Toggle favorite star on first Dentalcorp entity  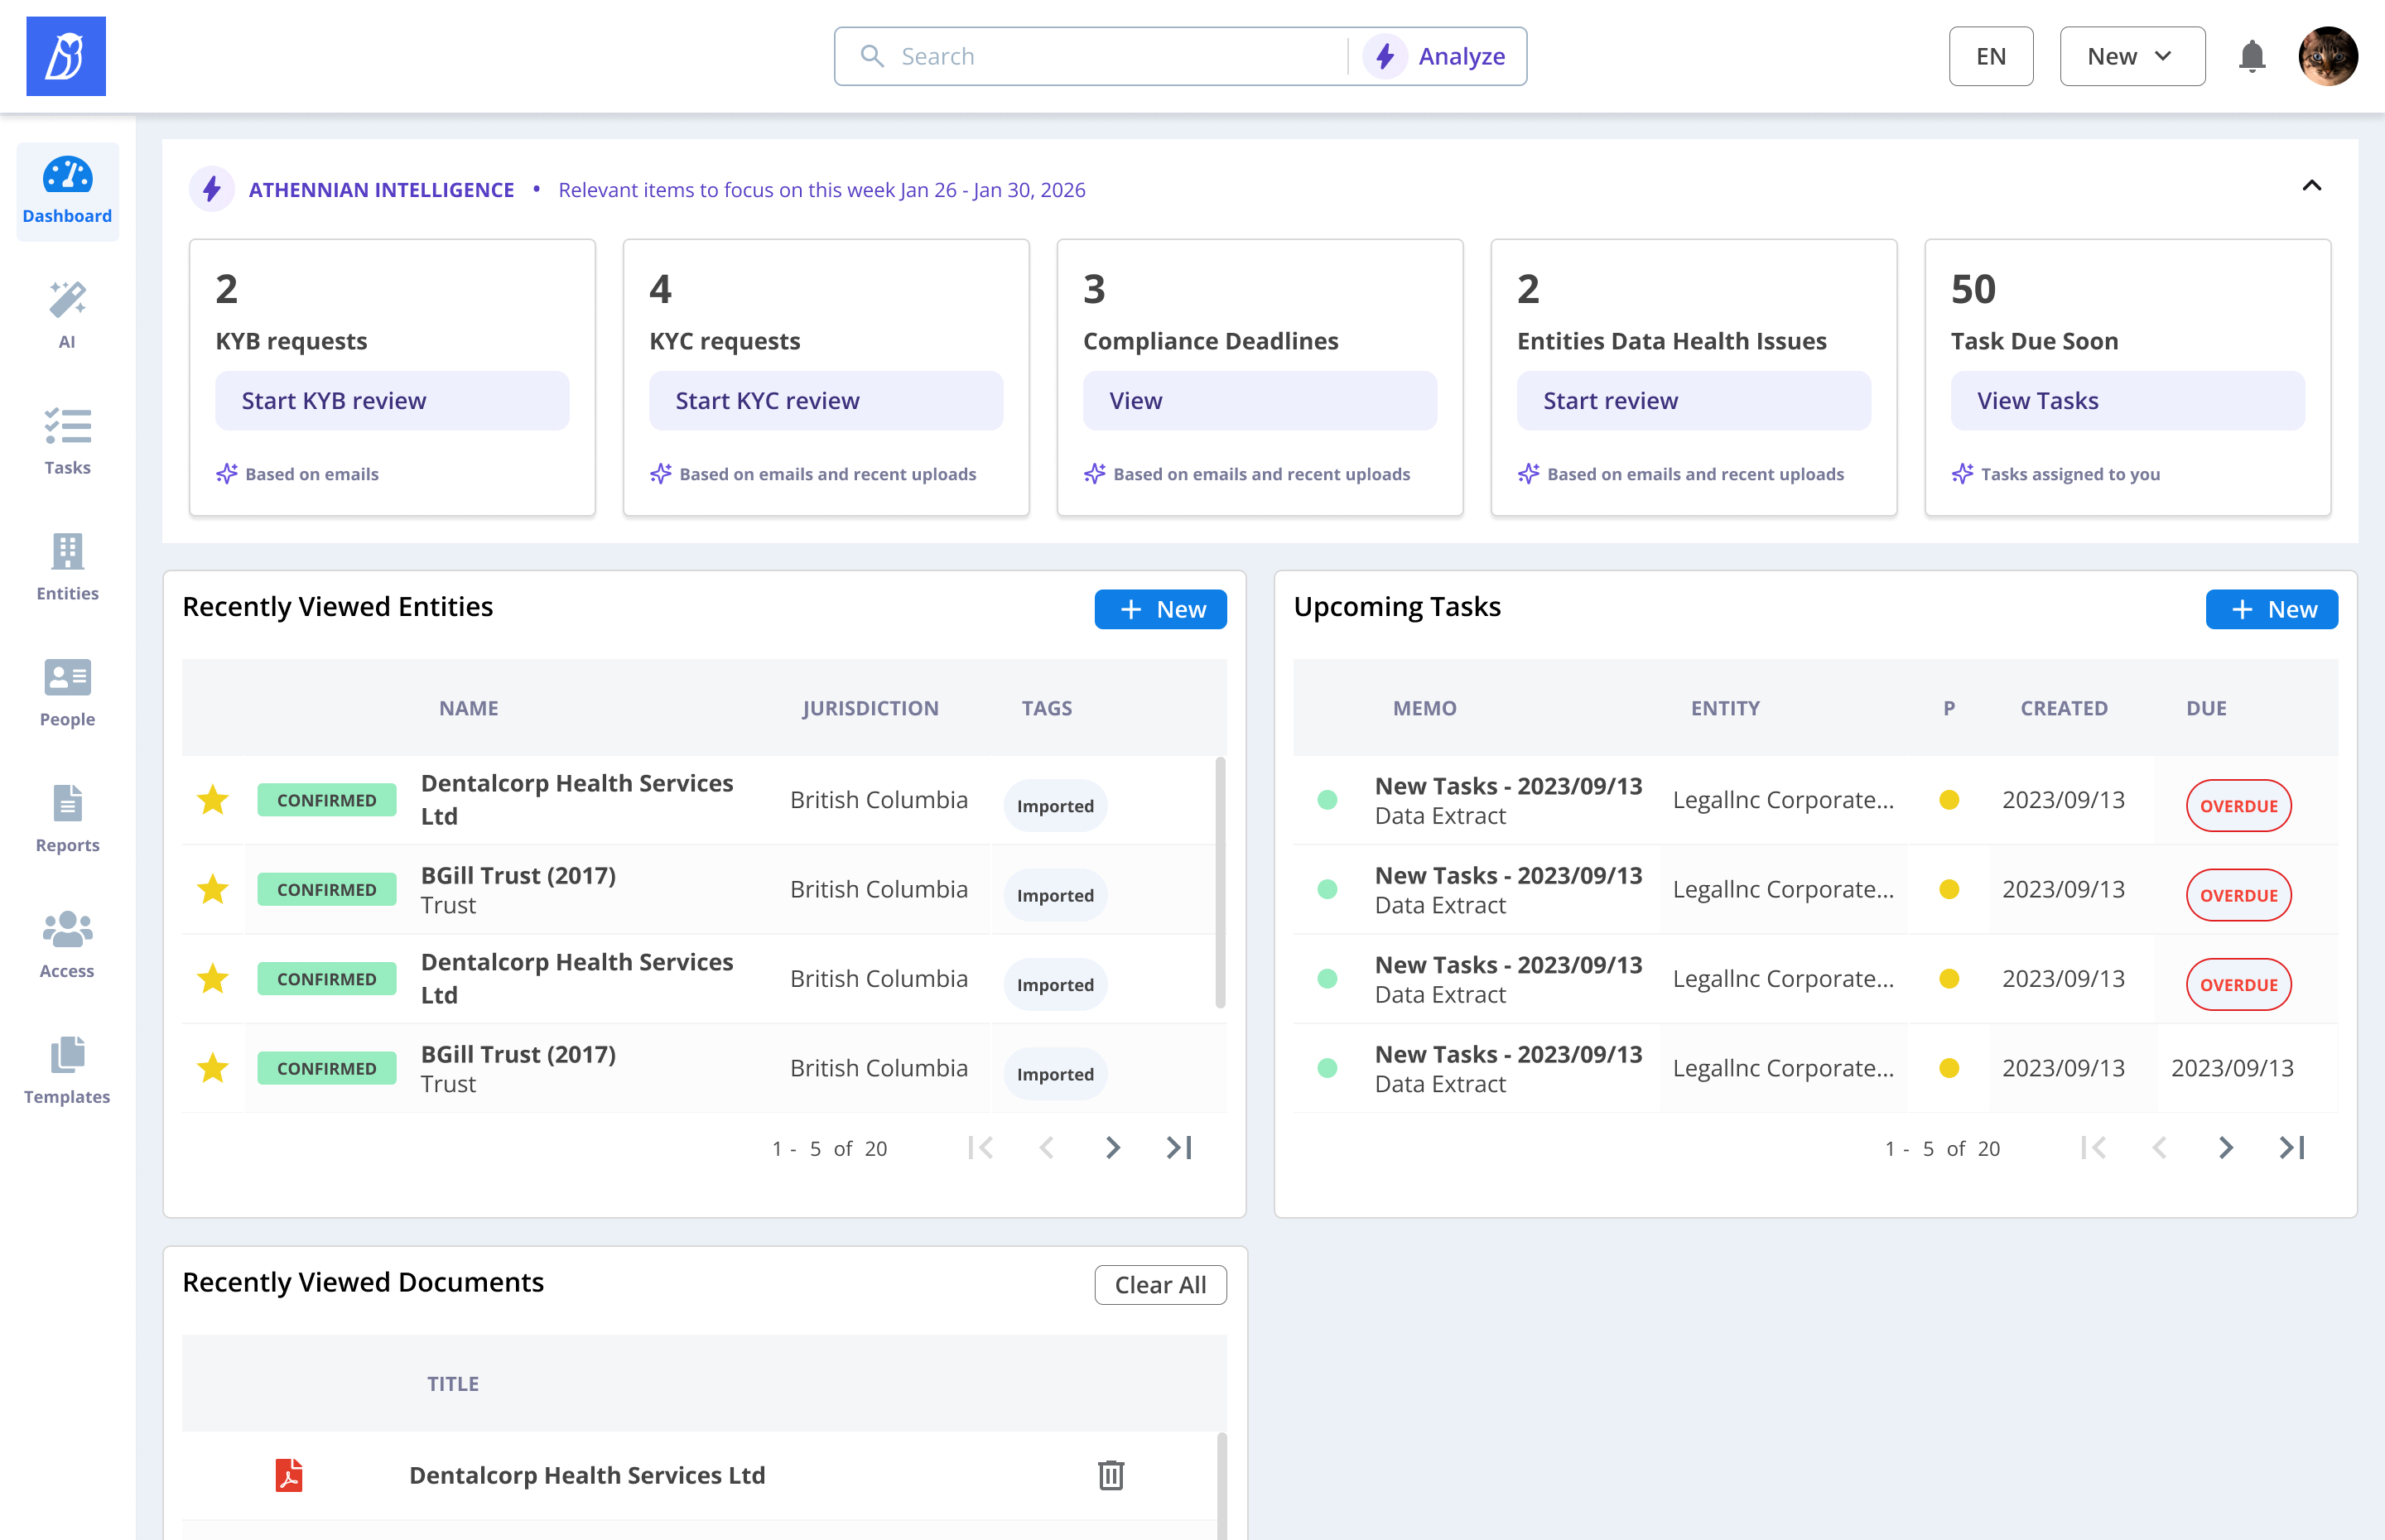click(213, 800)
